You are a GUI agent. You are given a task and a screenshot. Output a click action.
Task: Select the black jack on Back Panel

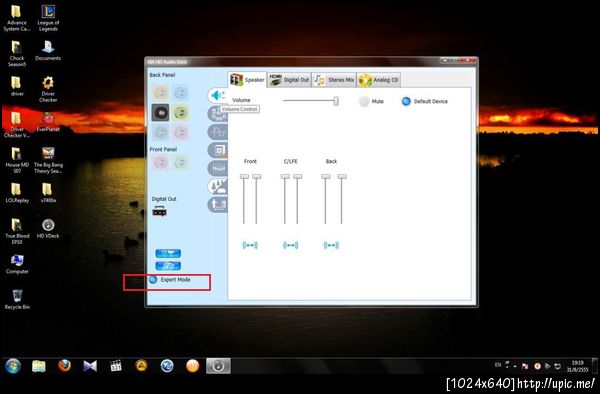pyautogui.click(x=160, y=112)
